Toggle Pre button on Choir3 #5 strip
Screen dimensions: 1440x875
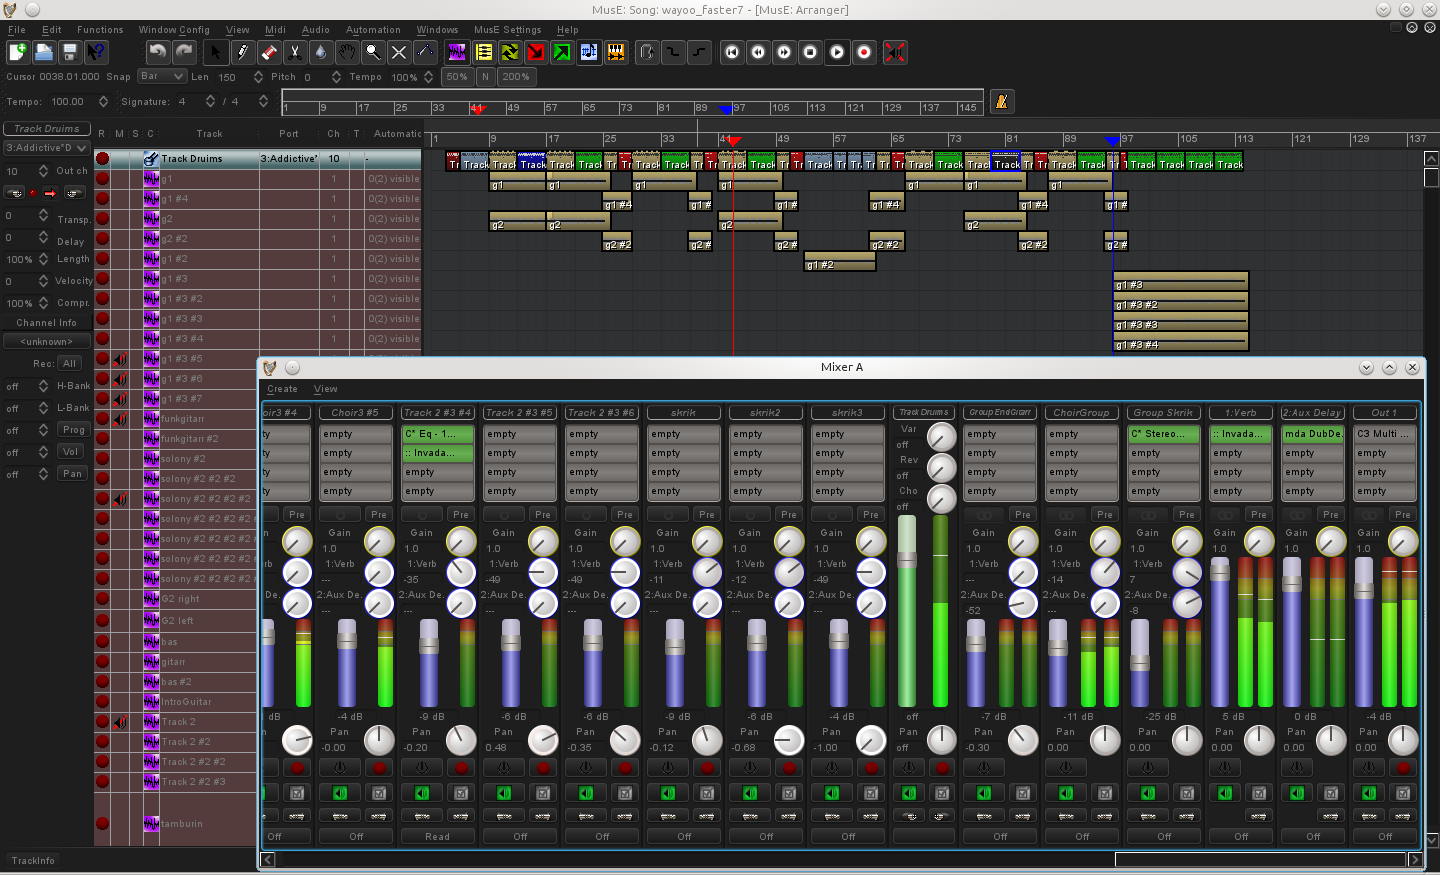[378, 515]
